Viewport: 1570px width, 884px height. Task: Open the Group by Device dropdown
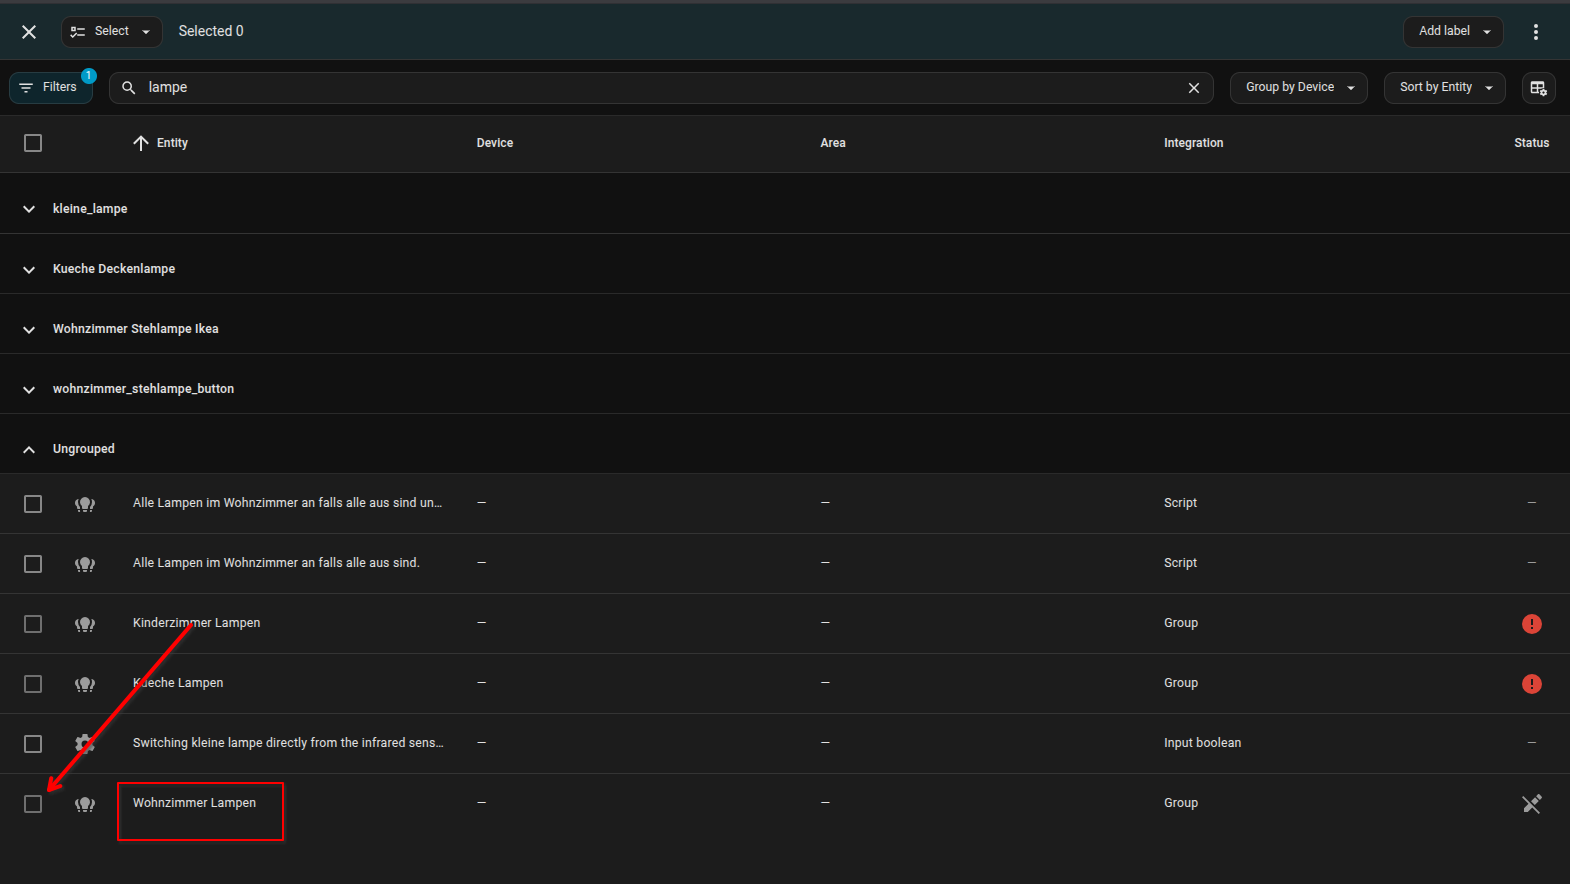1298,88
